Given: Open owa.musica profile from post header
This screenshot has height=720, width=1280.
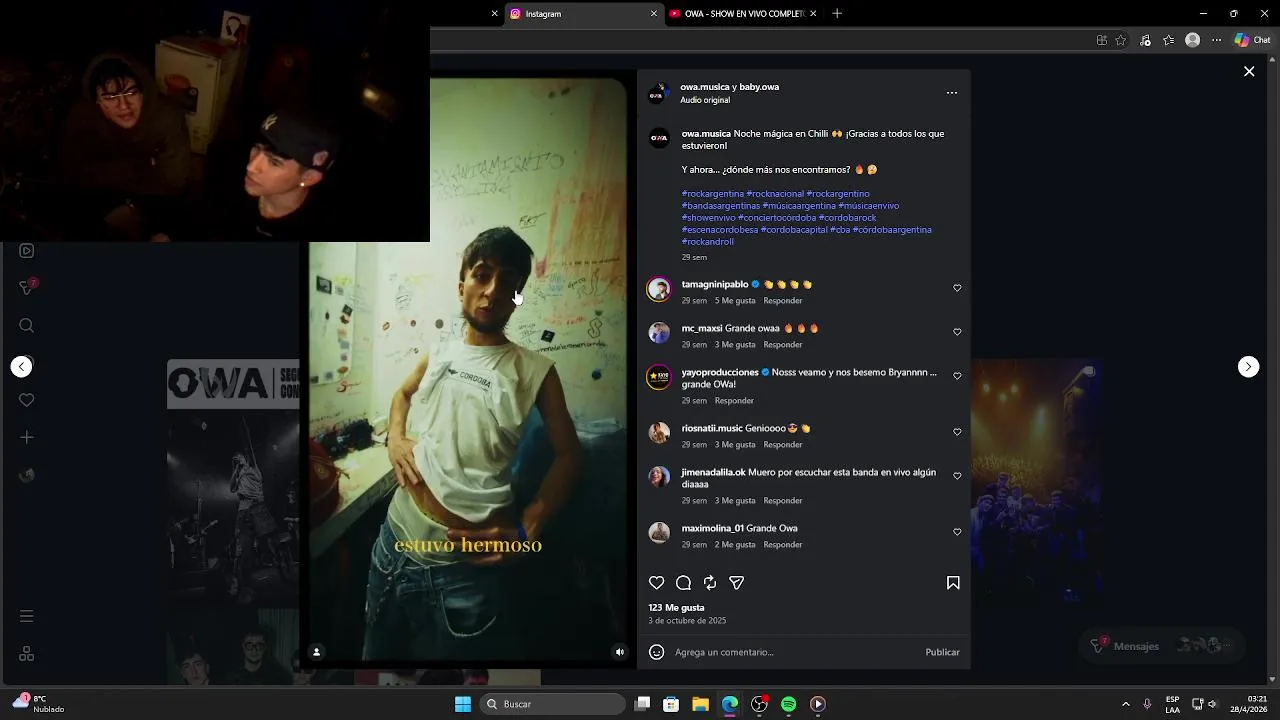Looking at the screenshot, I should pos(705,87).
